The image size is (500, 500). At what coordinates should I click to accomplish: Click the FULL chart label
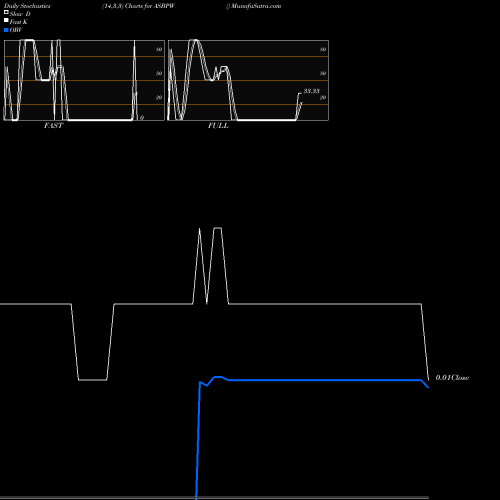(x=218, y=126)
